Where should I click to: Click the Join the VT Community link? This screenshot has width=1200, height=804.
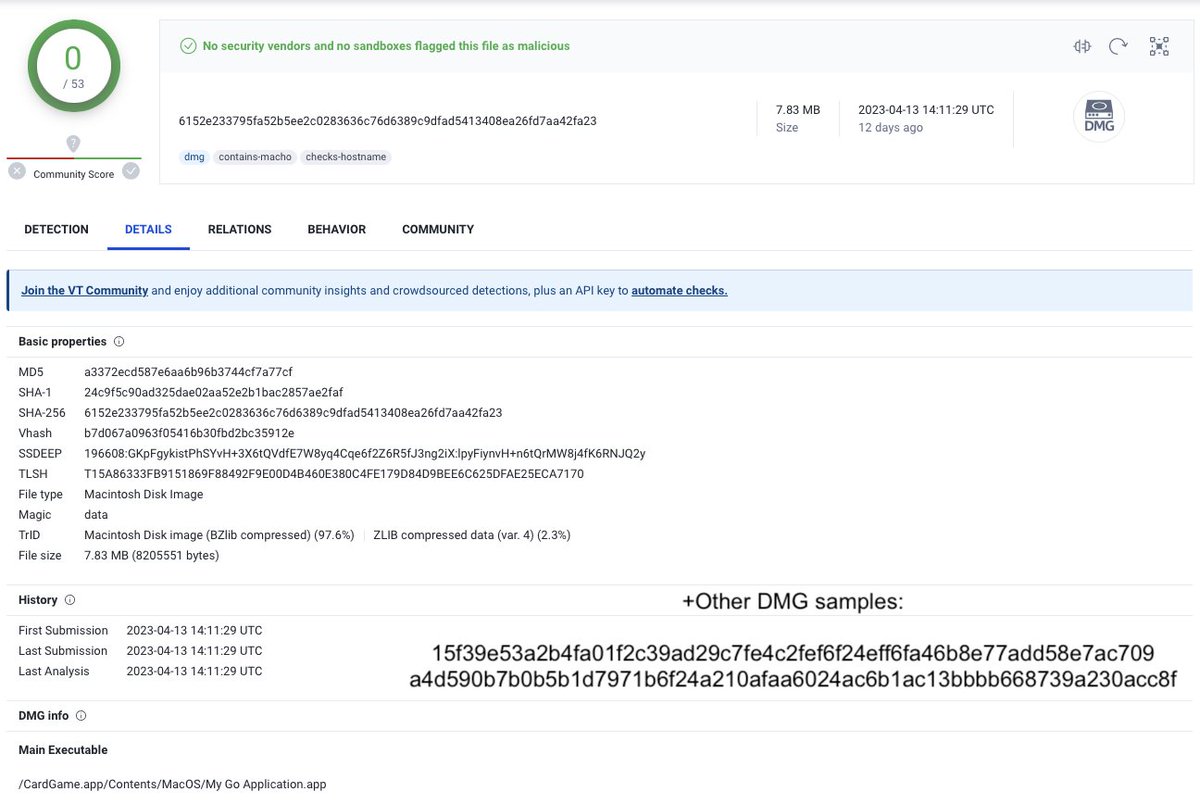click(x=85, y=291)
